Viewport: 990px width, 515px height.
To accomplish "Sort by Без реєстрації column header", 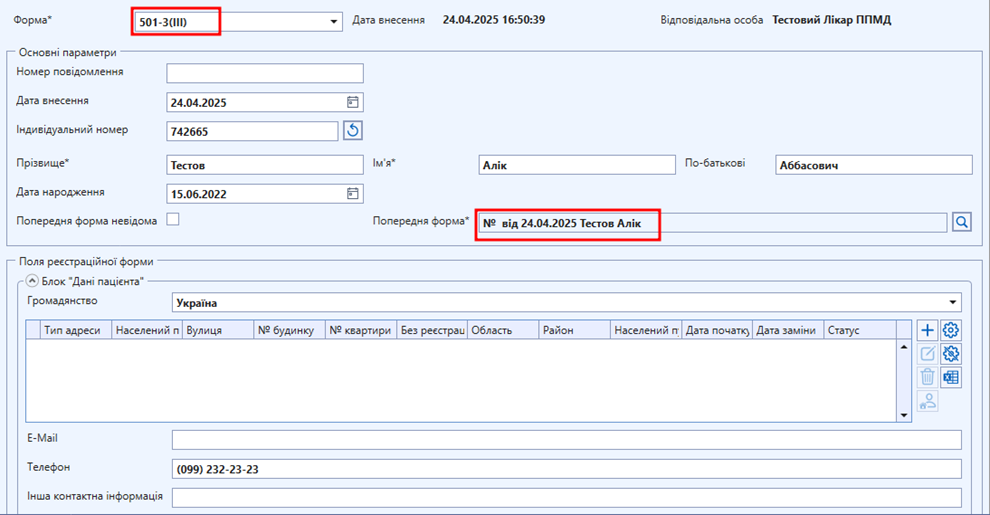I will tap(432, 330).
